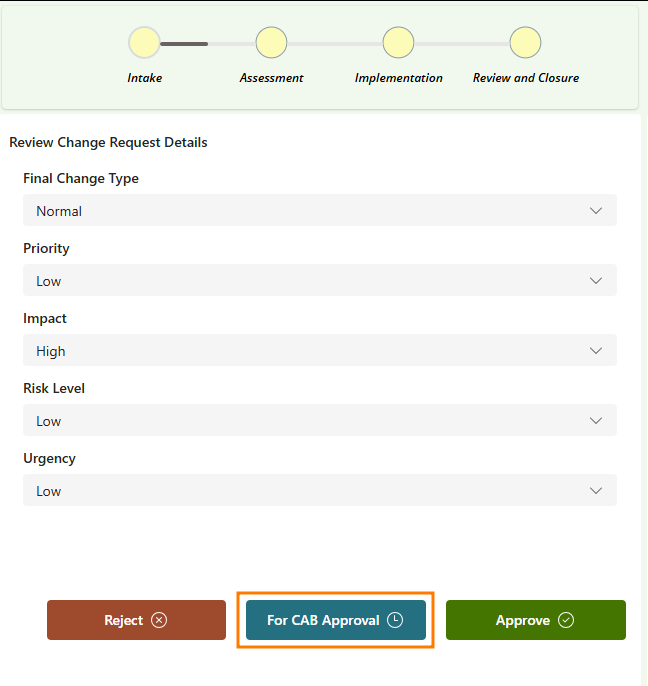Click the Review and Closure stage circle

(x=525, y=43)
